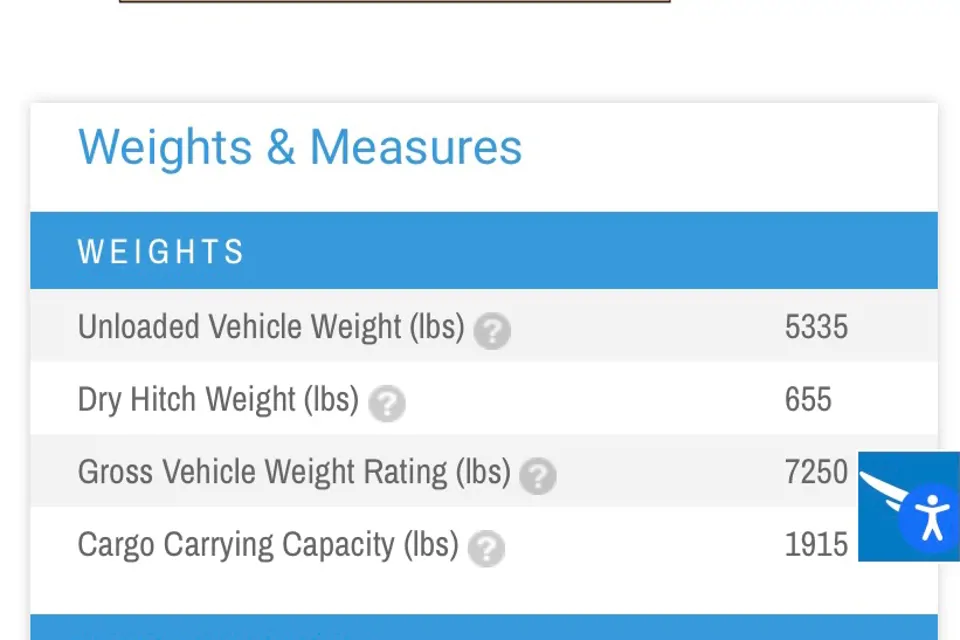Image resolution: width=960 pixels, height=640 pixels.
Task: Click the Weights & Measures heading
Action: click(300, 147)
